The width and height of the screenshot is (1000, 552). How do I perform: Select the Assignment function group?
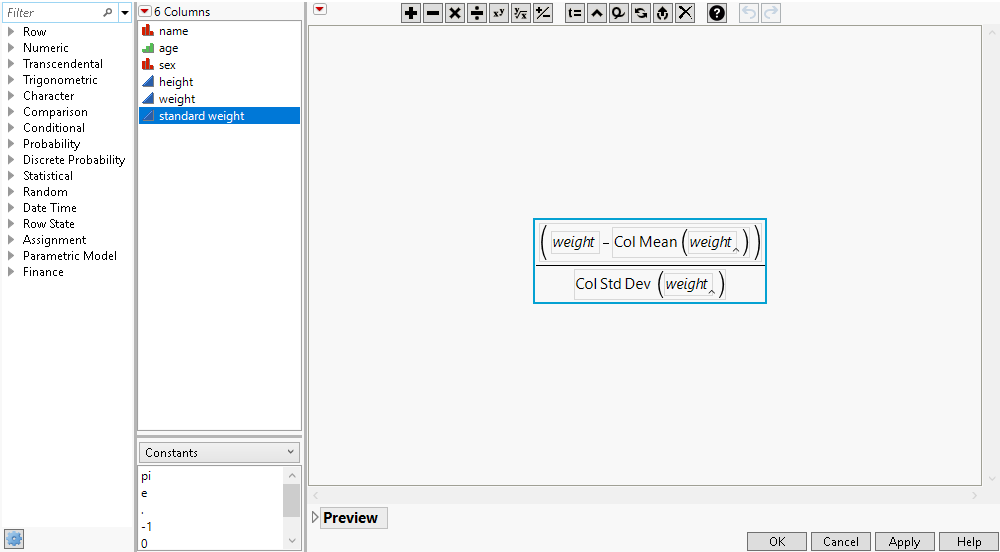coord(54,240)
